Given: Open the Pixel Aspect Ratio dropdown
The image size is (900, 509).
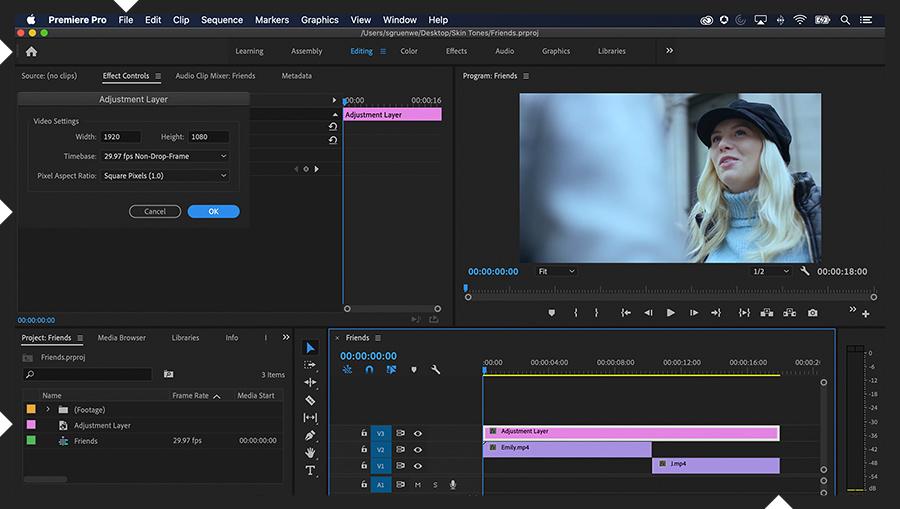Looking at the screenshot, I should click(165, 176).
